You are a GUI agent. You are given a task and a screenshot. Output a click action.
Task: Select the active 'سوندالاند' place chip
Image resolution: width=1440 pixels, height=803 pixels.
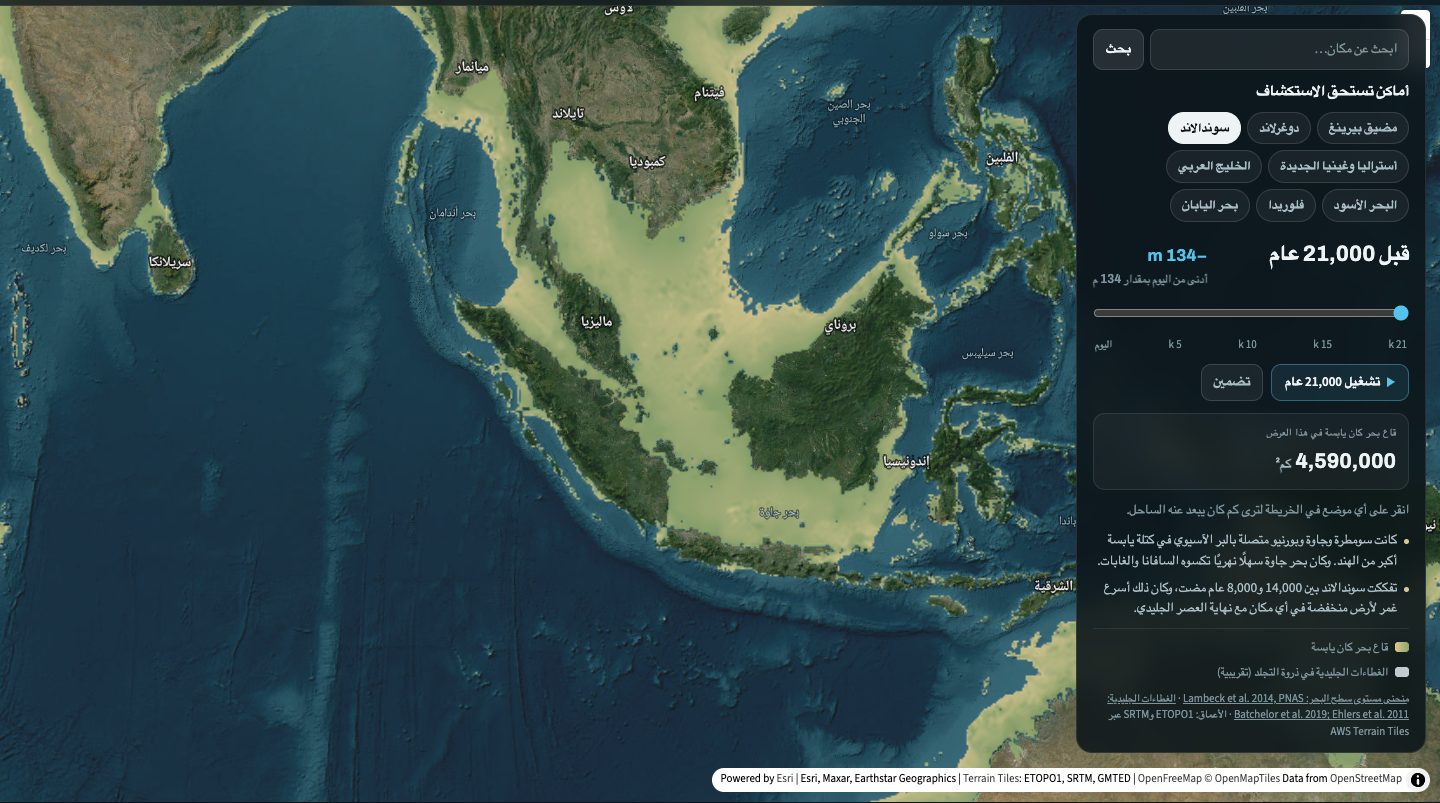pos(1204,128)
